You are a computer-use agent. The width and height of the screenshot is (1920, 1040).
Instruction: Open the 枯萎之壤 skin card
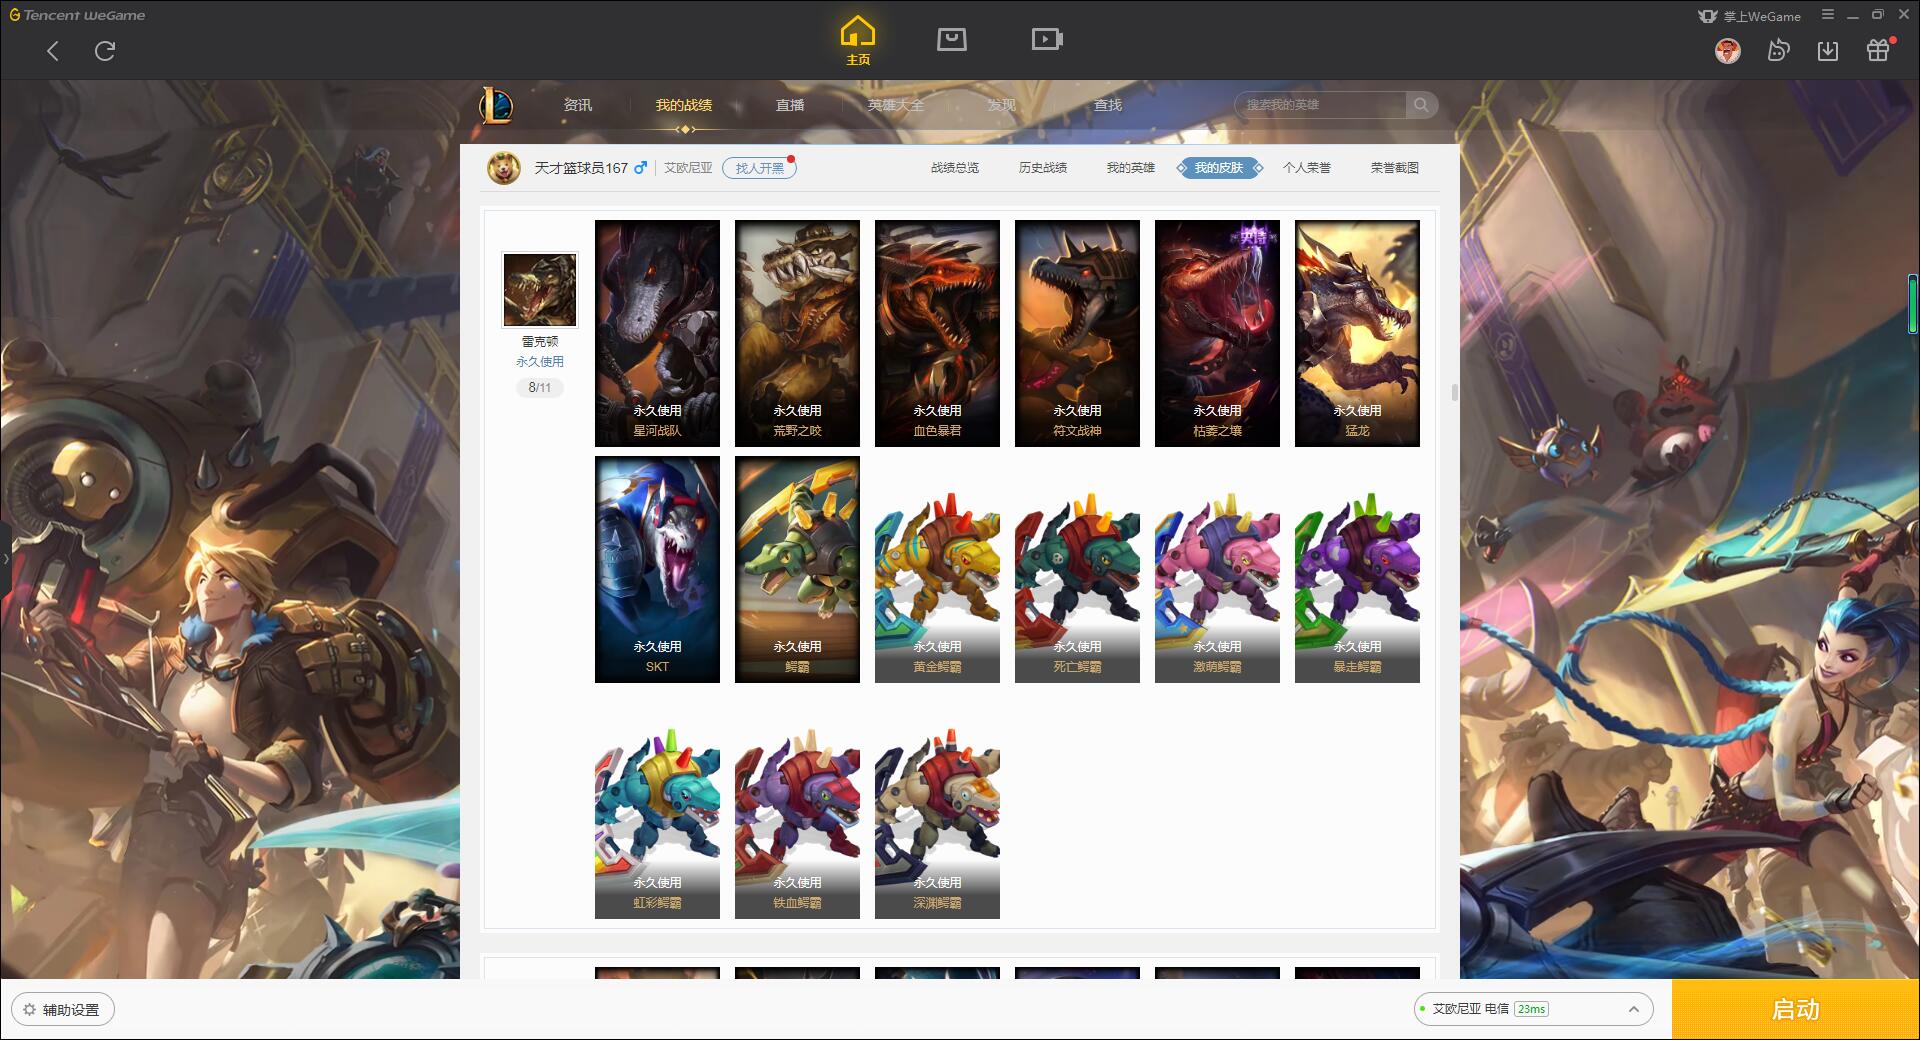click(1217, 333)
